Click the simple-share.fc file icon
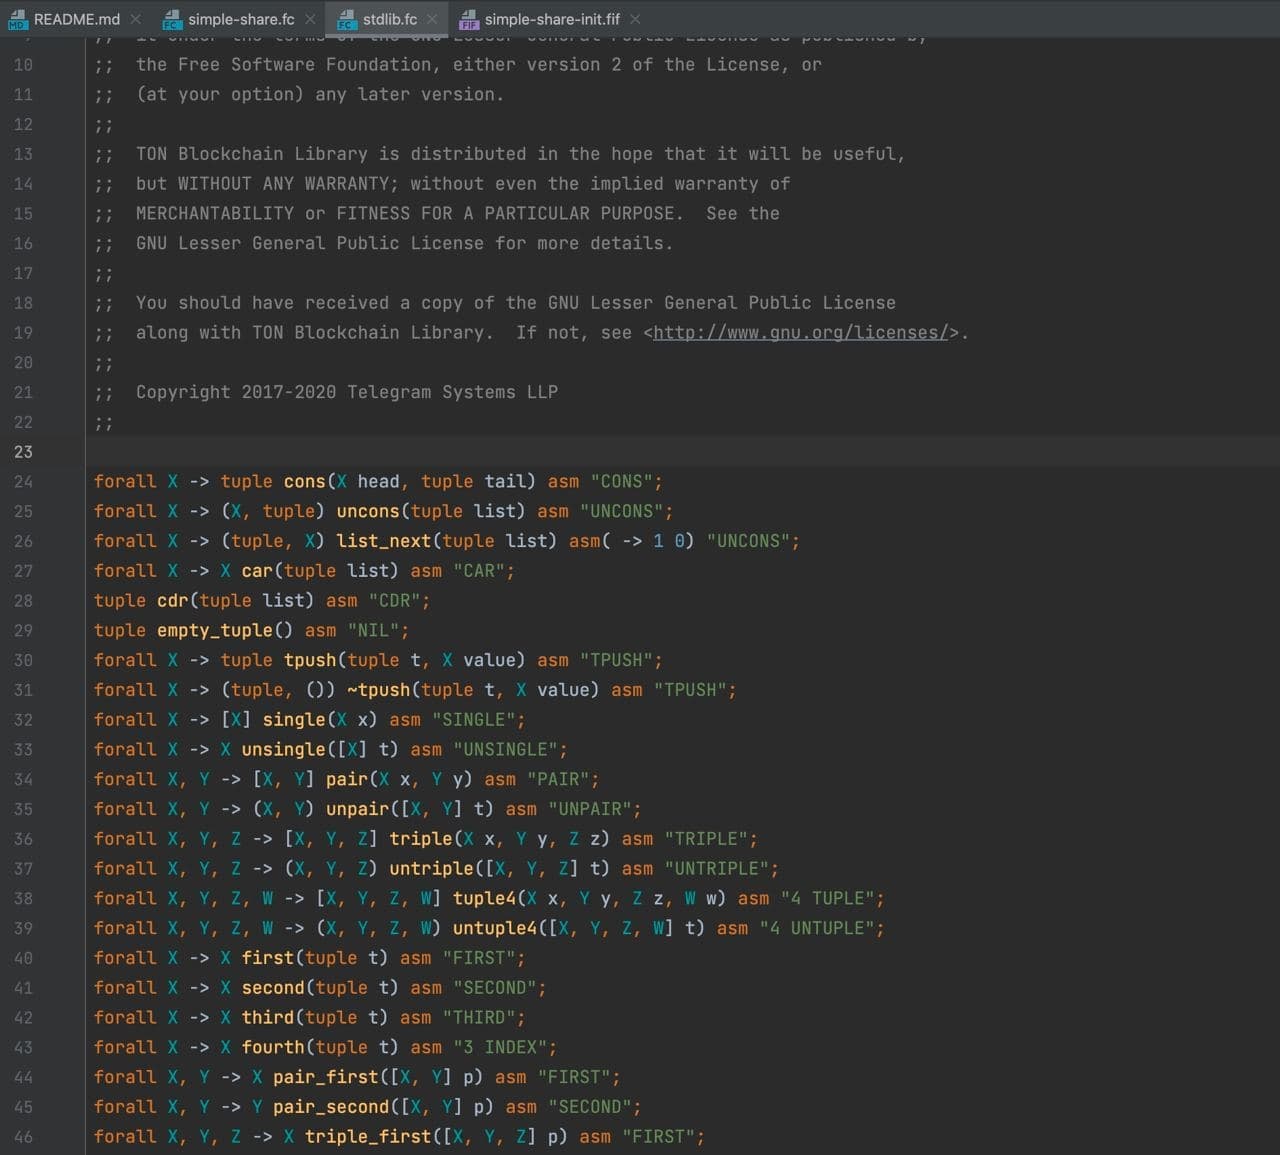The width and height of the screenshot is (1280, 1155). coord(172,19)
